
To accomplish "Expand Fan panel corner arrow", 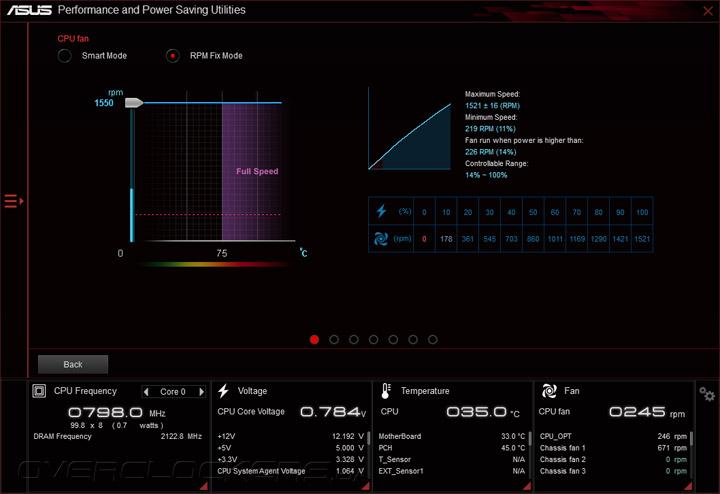I will [688, 486].
